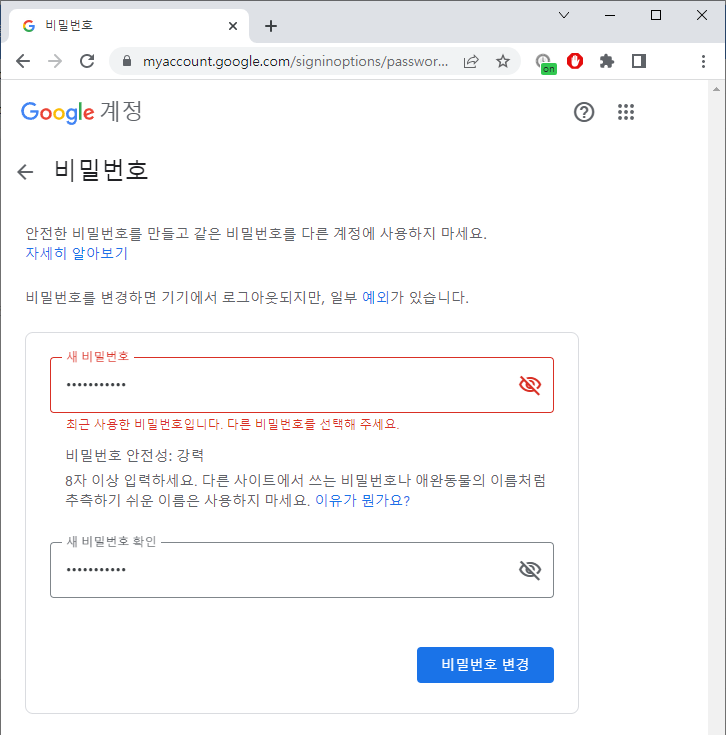Click the scrollbar up arrow

716,89
